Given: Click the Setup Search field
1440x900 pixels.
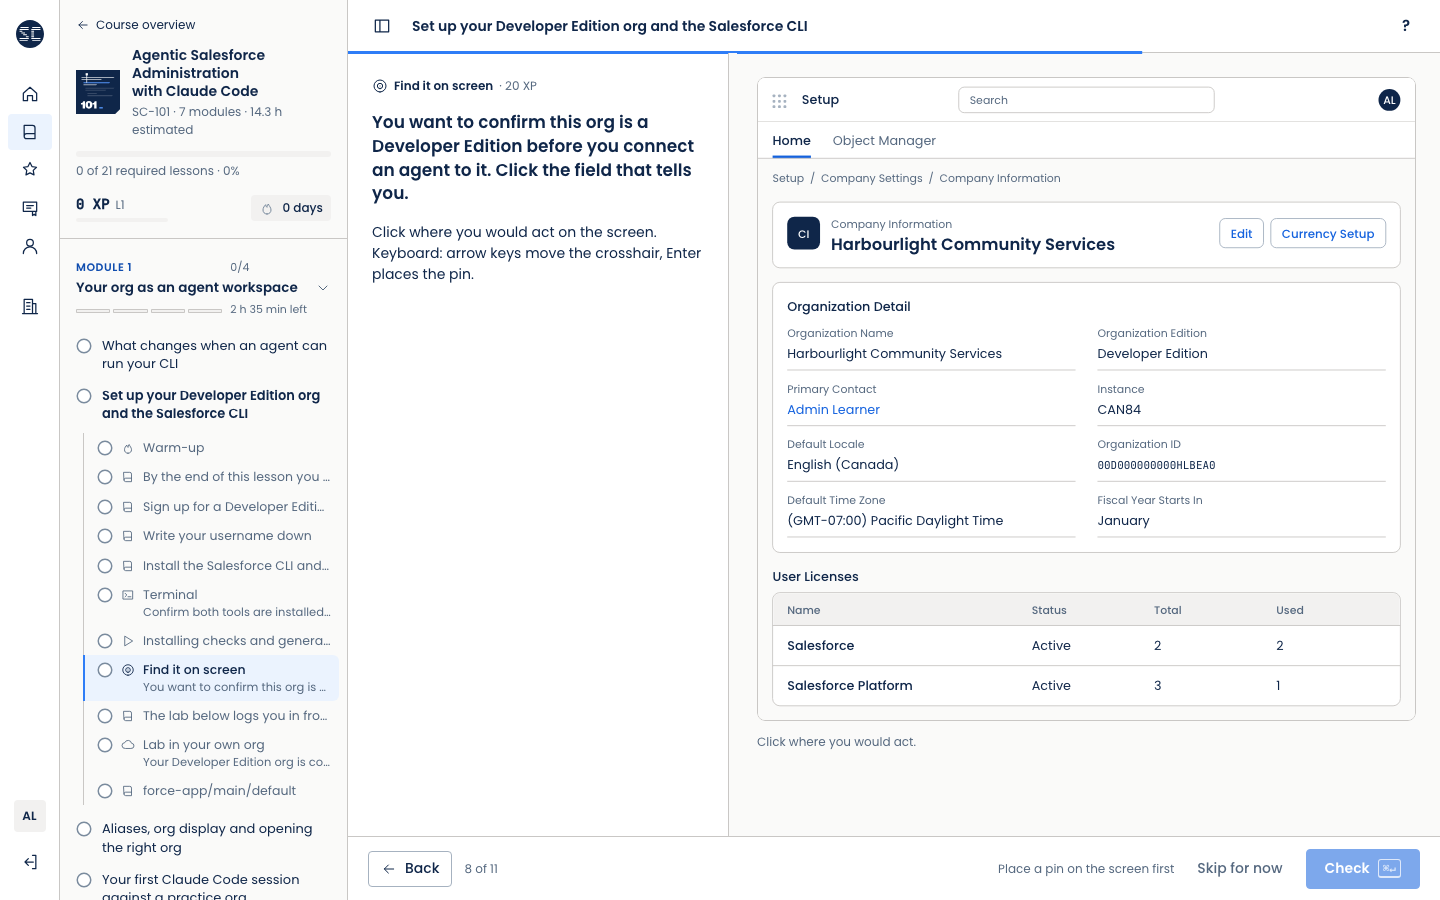Looking at the screenshot, I should pyautogui.click(x=1086, y=100).
